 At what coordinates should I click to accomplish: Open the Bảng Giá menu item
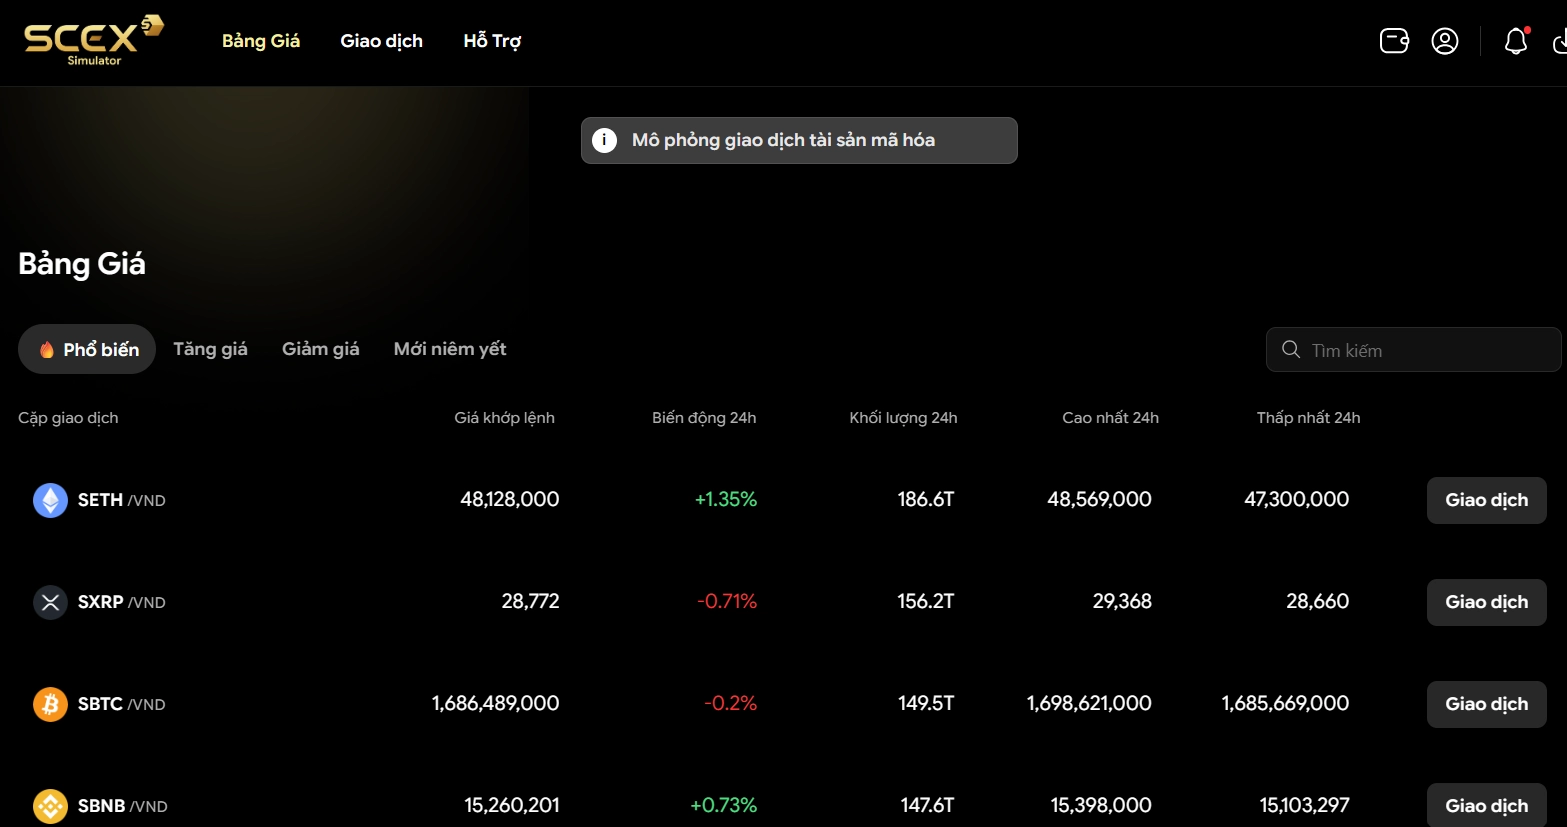tap(261, 41)
